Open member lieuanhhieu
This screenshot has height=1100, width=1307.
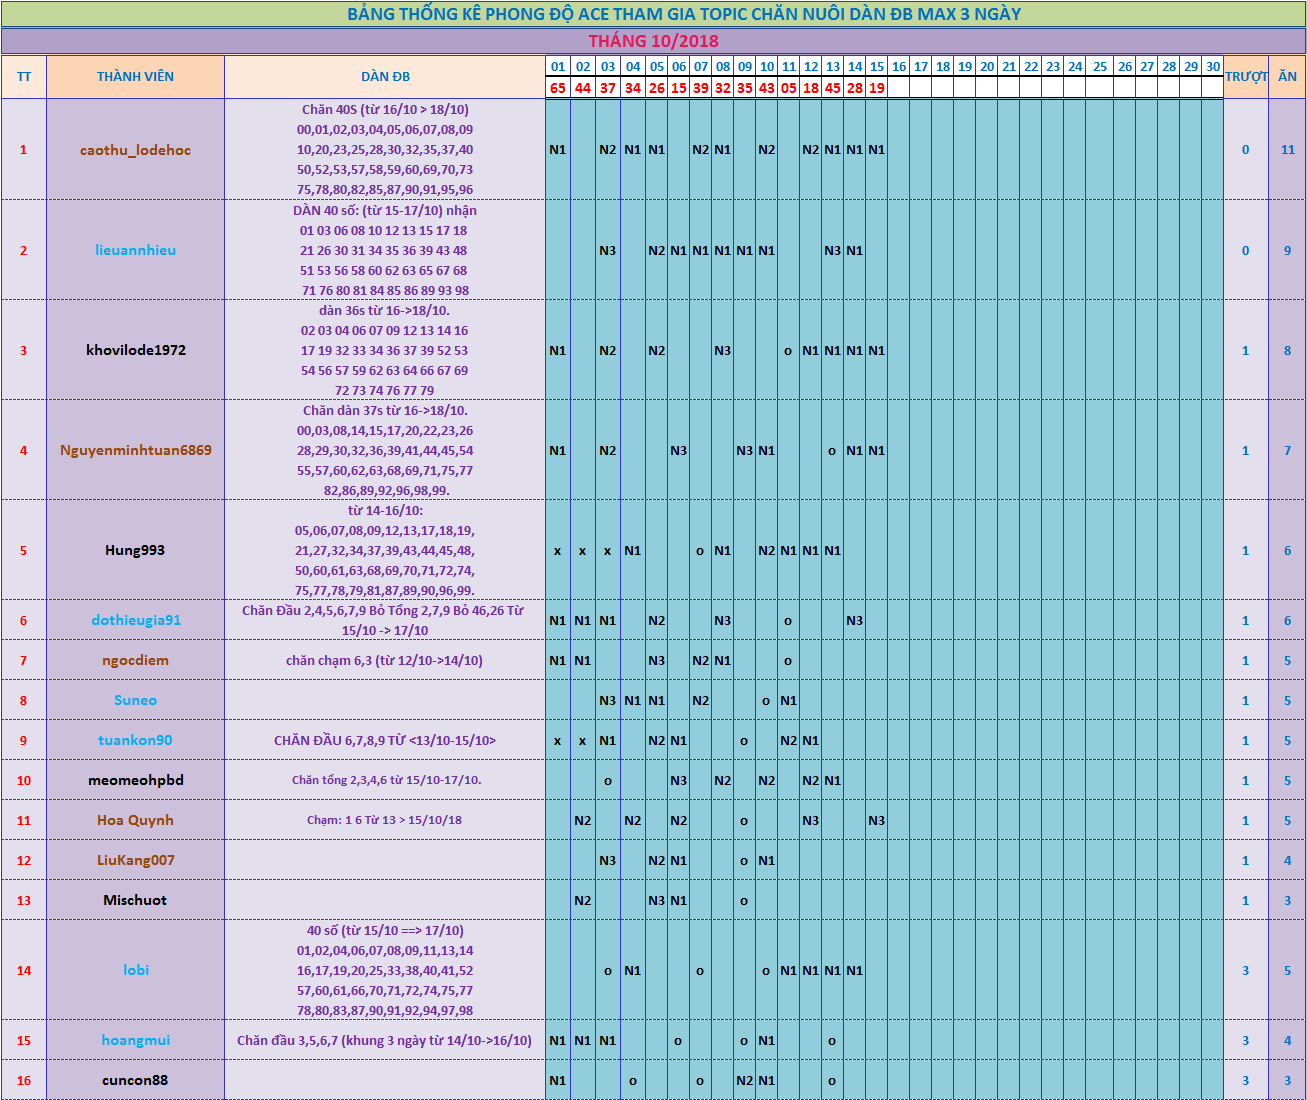point(135,250)
